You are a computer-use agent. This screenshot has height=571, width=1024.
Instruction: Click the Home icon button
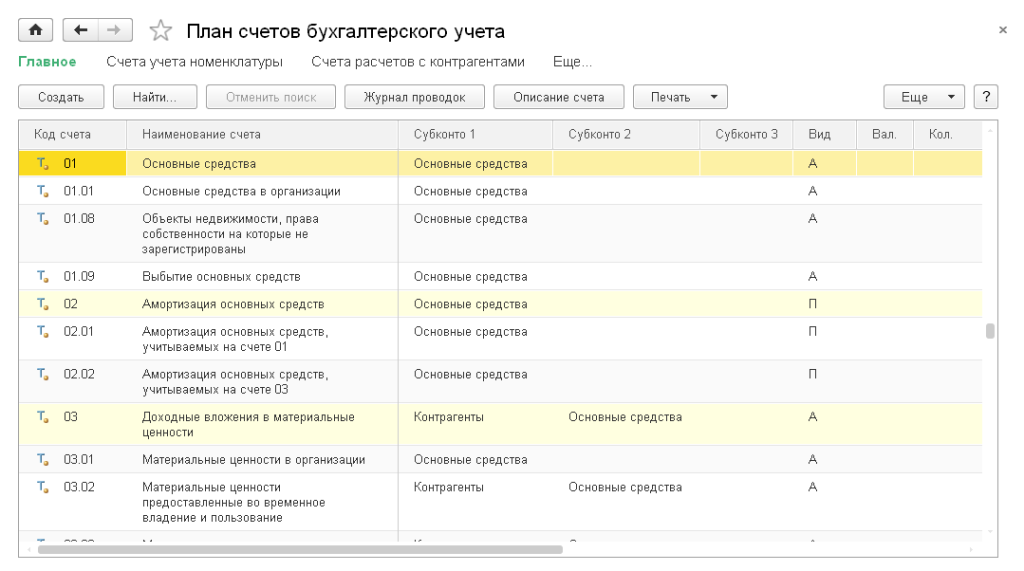coord(34,31)
